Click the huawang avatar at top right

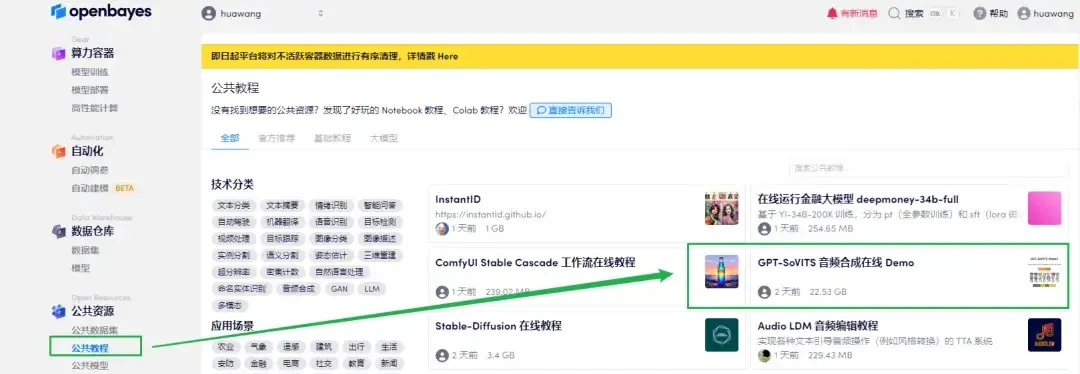pyautogui.click(x=1024, y=13)
